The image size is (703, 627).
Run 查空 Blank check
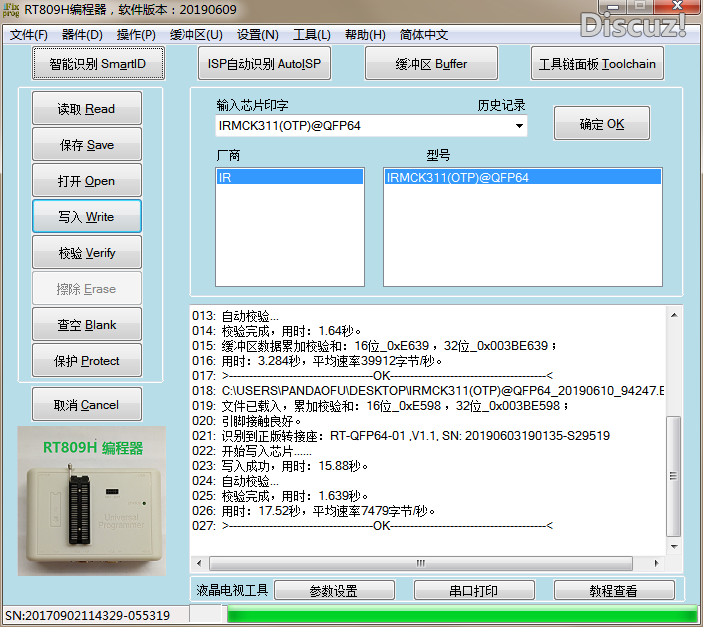pyautogui.click(x=86, y=325)
